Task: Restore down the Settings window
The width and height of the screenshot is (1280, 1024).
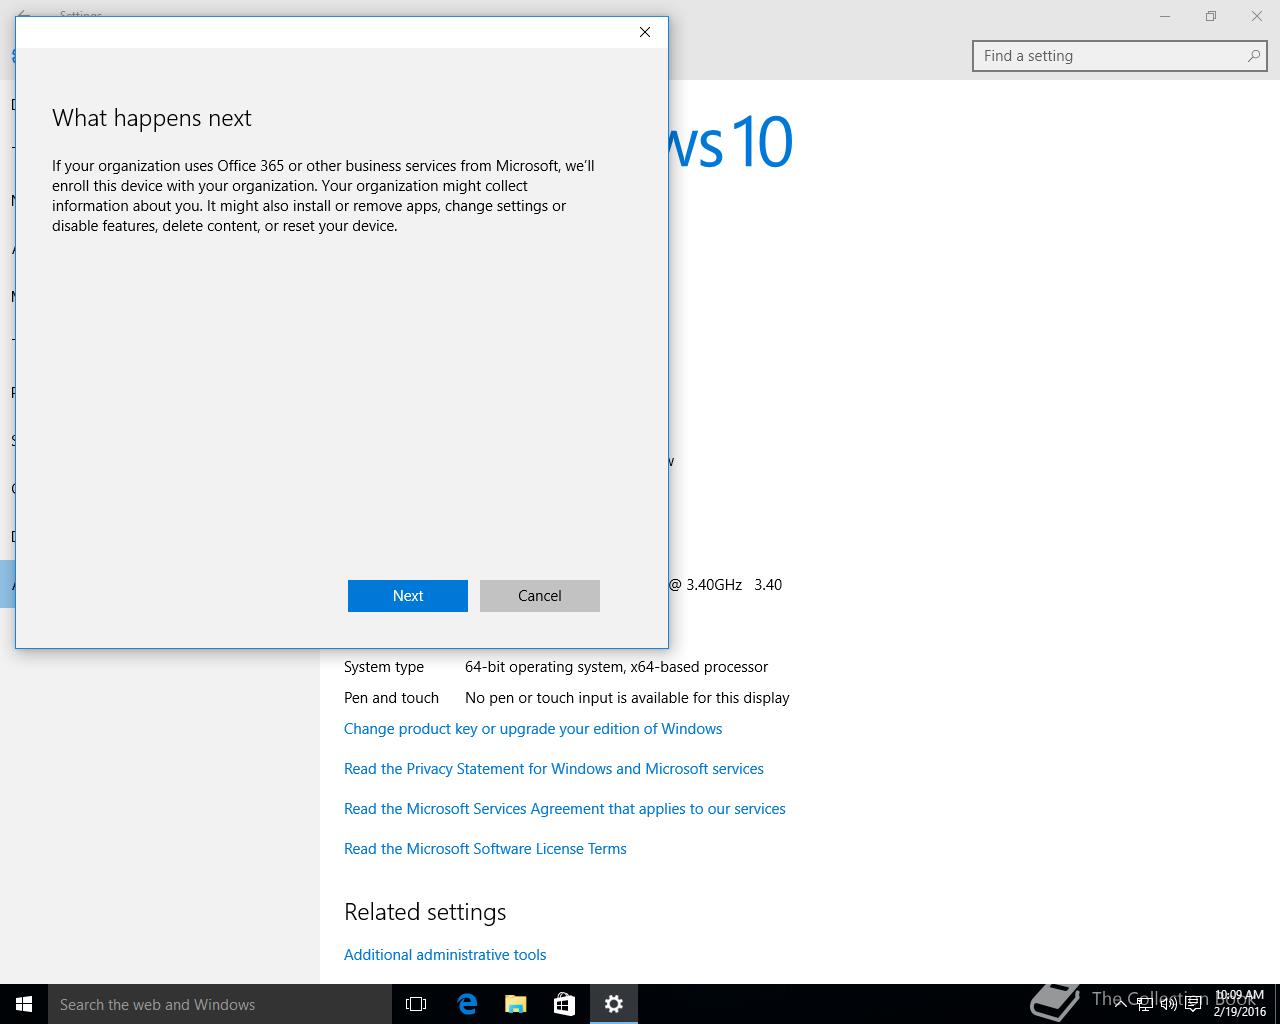Action: [1211, 16]
